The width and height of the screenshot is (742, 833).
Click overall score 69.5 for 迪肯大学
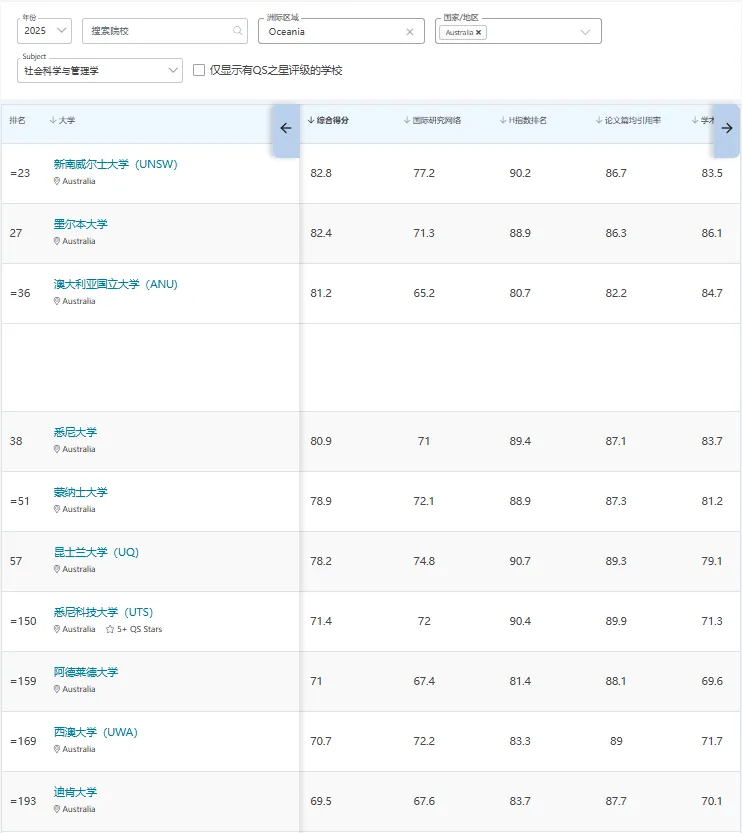(321, 802)
